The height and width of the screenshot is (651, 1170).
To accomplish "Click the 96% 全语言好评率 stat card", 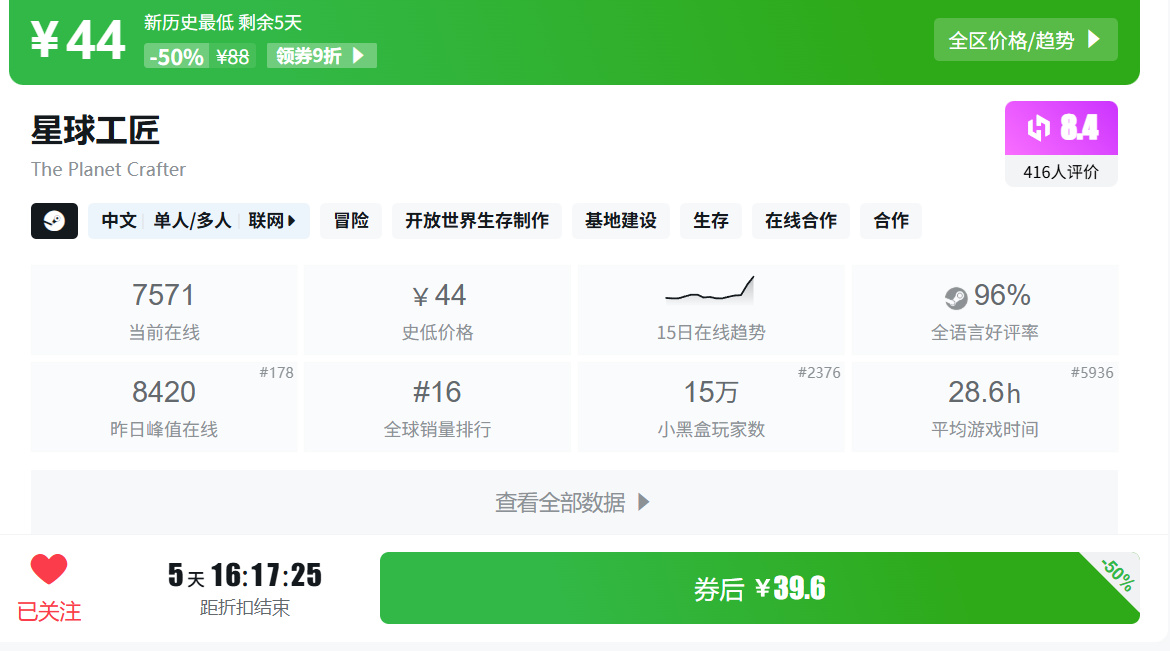I will pos(985,310).
